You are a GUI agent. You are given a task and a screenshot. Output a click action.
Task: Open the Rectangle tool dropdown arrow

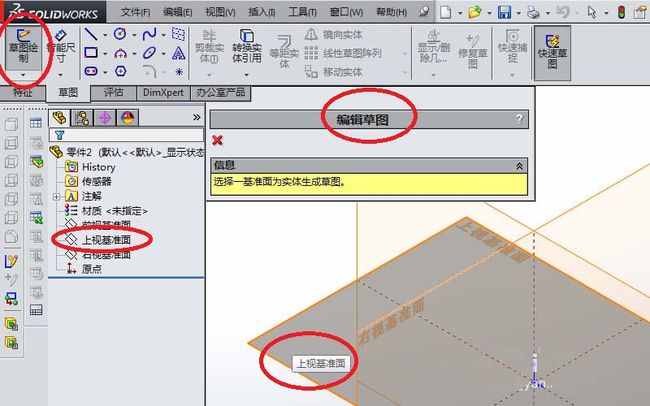coord(105,53)
